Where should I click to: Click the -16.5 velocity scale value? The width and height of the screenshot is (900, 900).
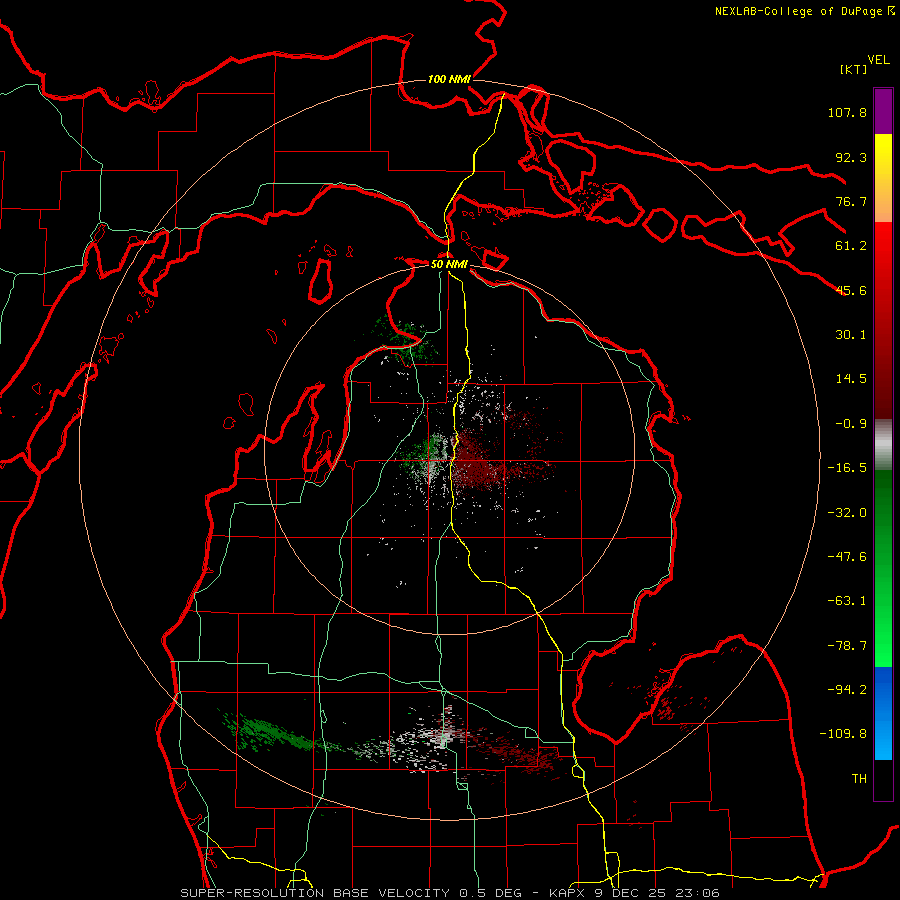pyautogui.click(x=847, y=468)
